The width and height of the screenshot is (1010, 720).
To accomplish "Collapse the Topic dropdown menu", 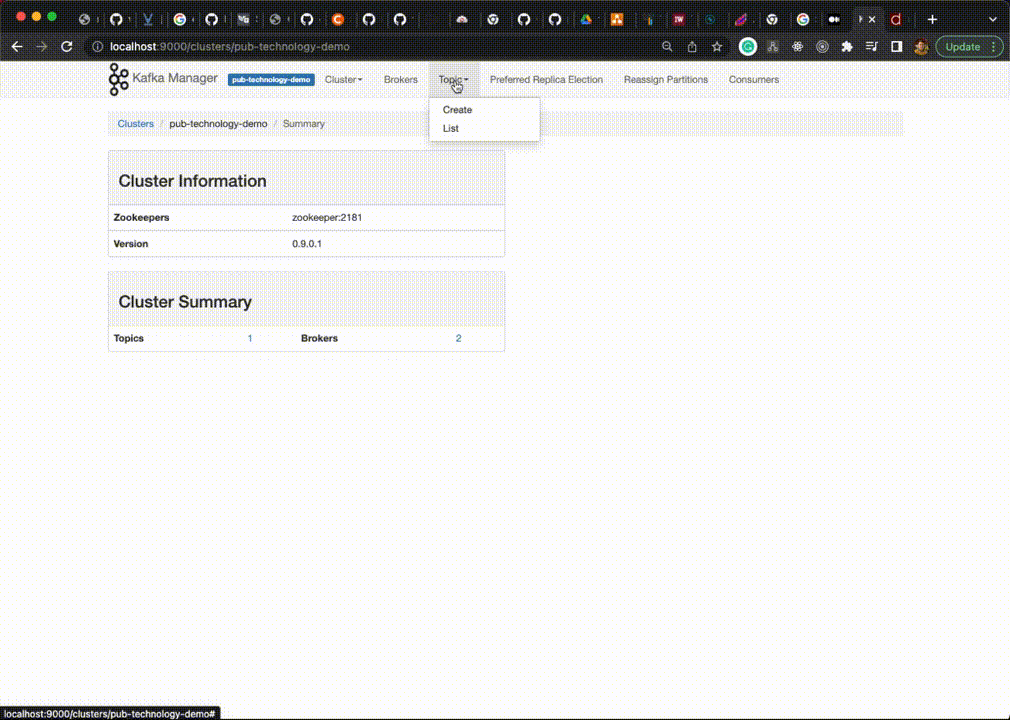I will (x=453, y=80).
